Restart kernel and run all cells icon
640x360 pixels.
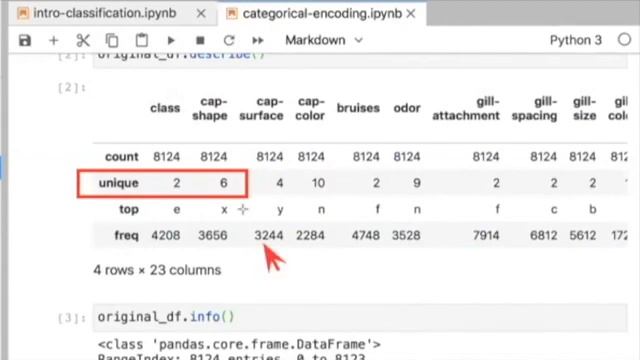coord(258,40)
